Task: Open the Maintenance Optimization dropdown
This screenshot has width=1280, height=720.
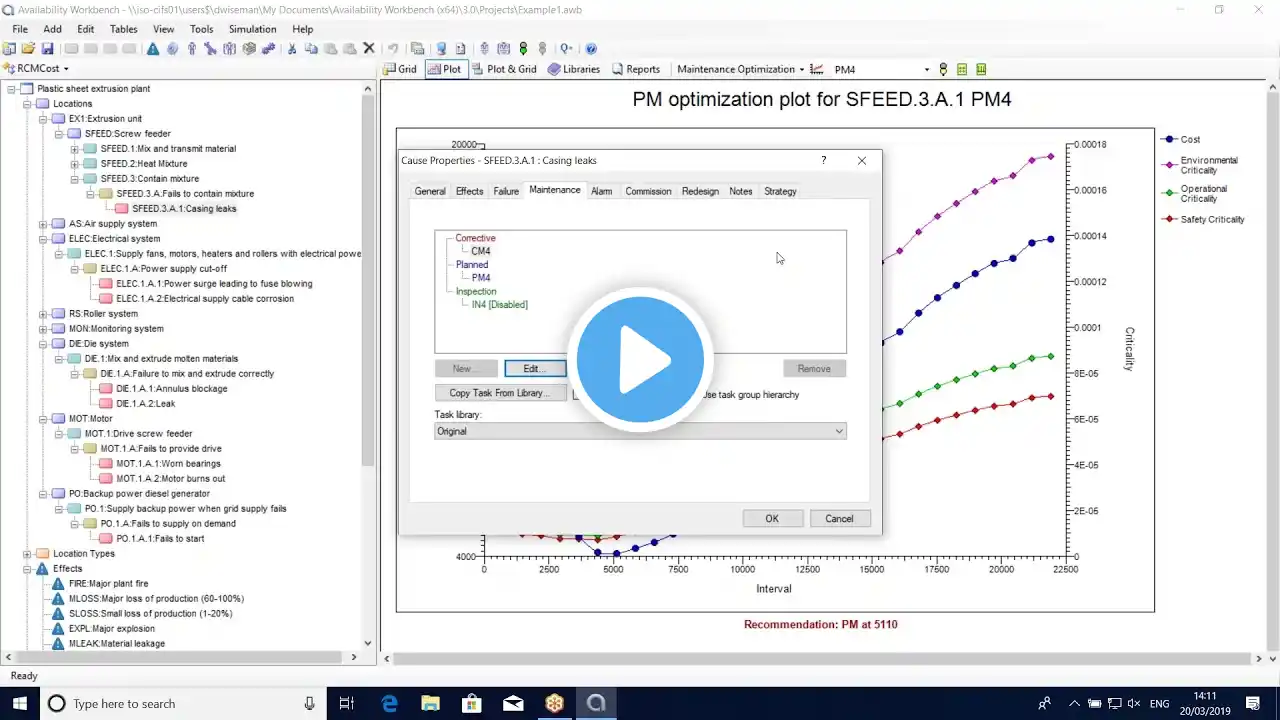Action: point(741,70)
